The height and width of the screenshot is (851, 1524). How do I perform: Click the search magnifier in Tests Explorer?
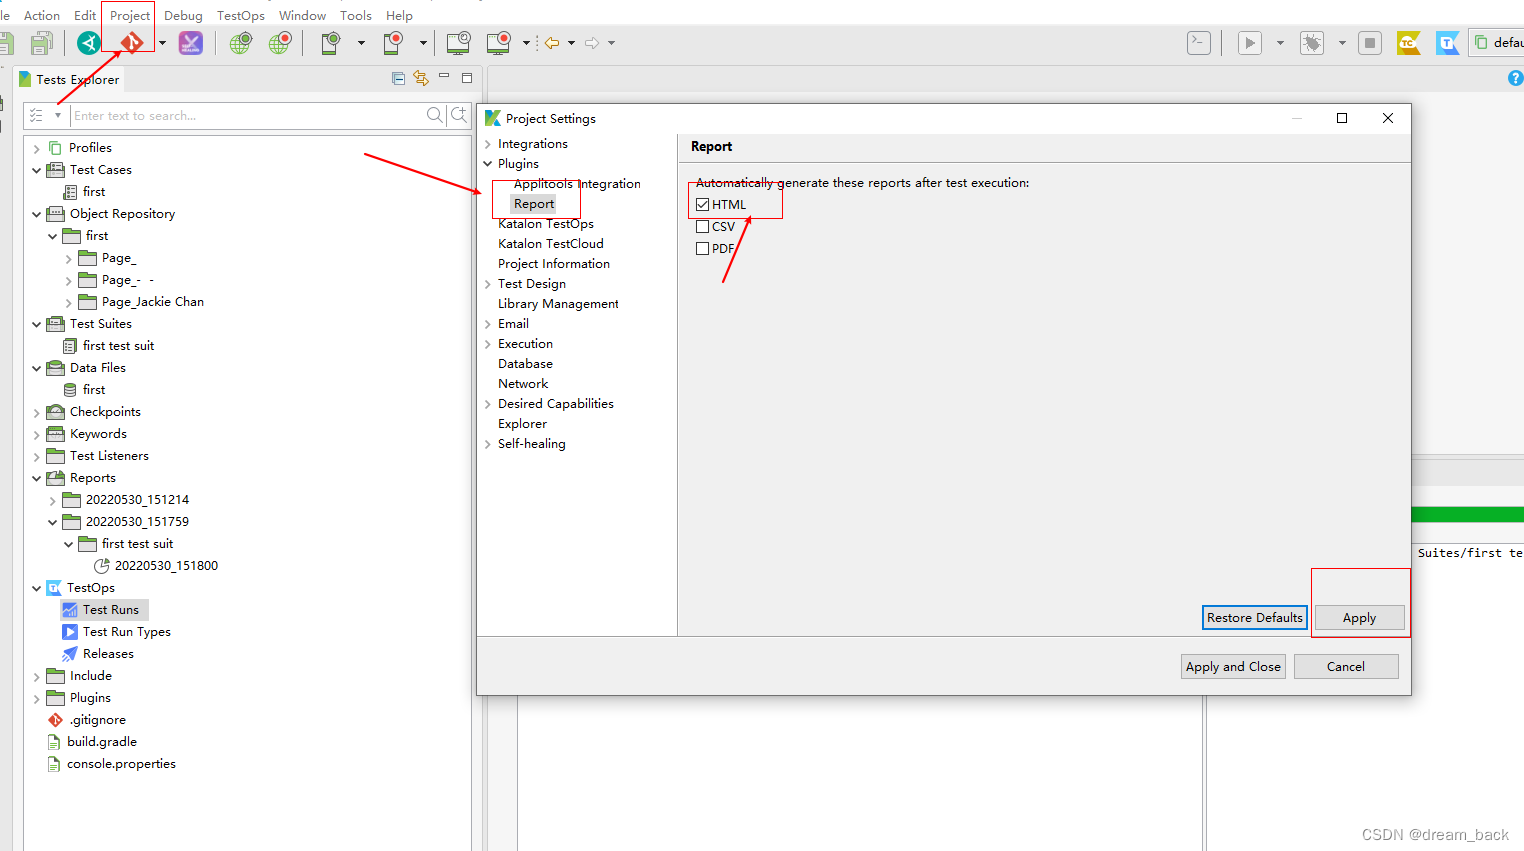434,115
